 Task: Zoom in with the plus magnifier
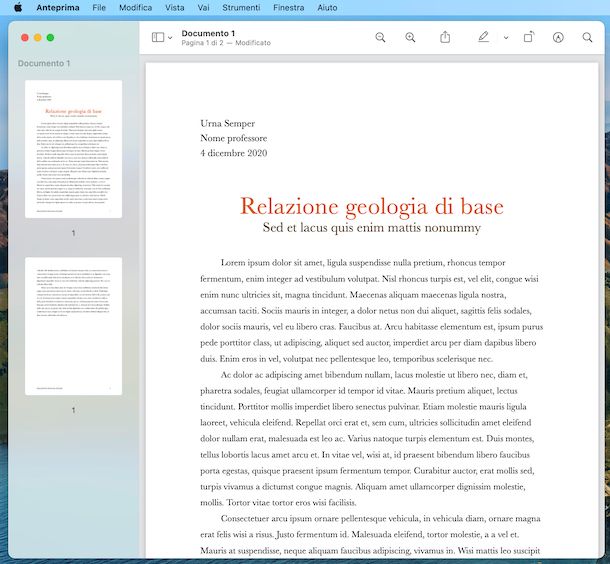410,37
